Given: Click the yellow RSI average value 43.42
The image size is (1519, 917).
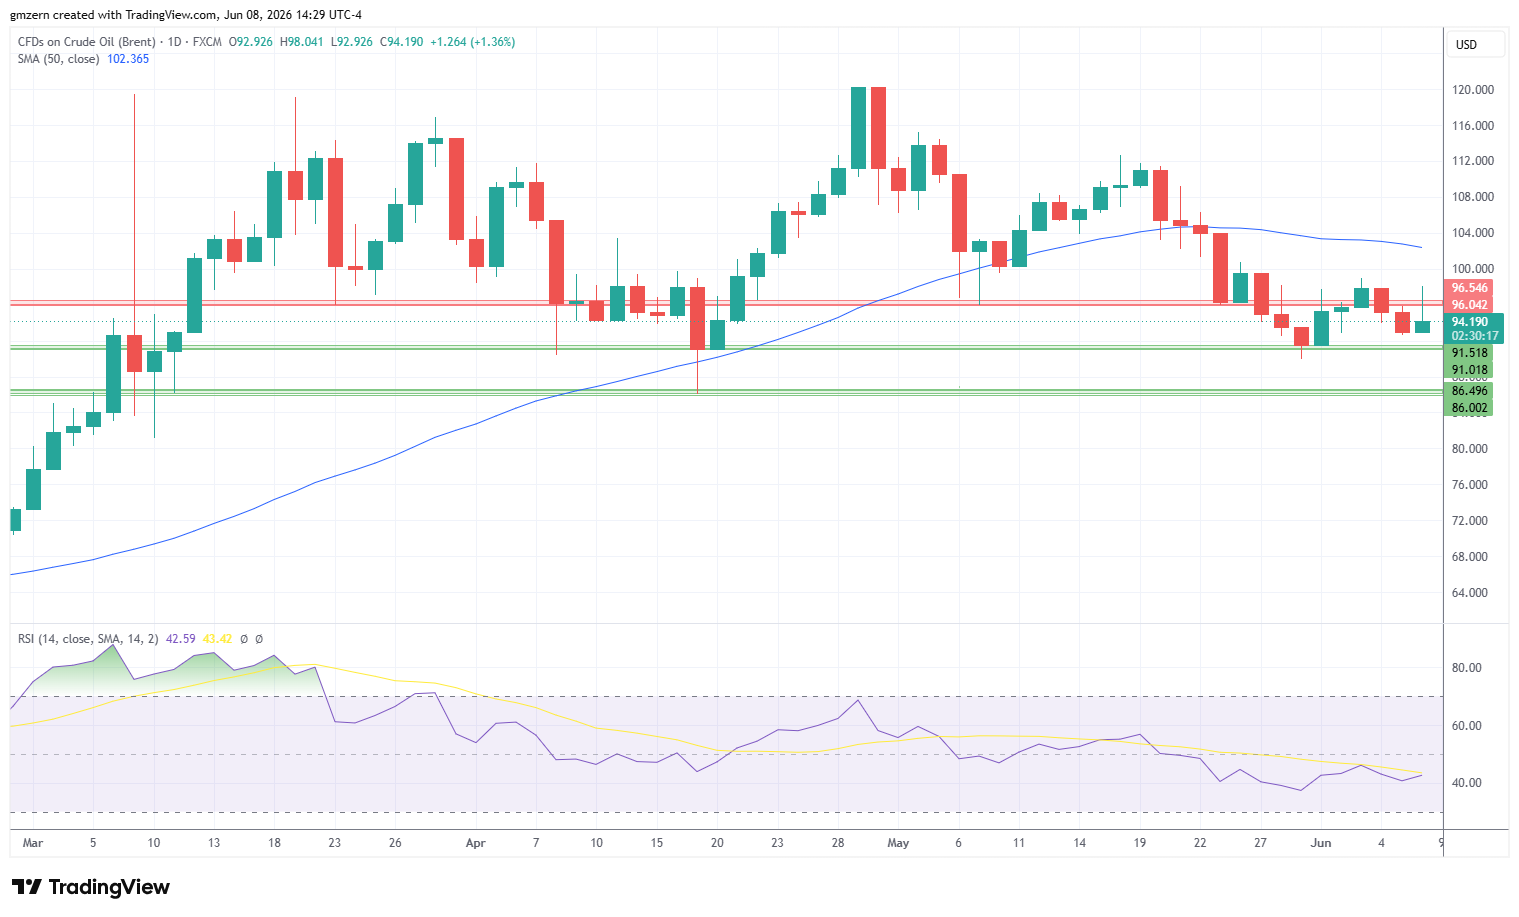Looking at the screenshot, I should tap(217, 639).
